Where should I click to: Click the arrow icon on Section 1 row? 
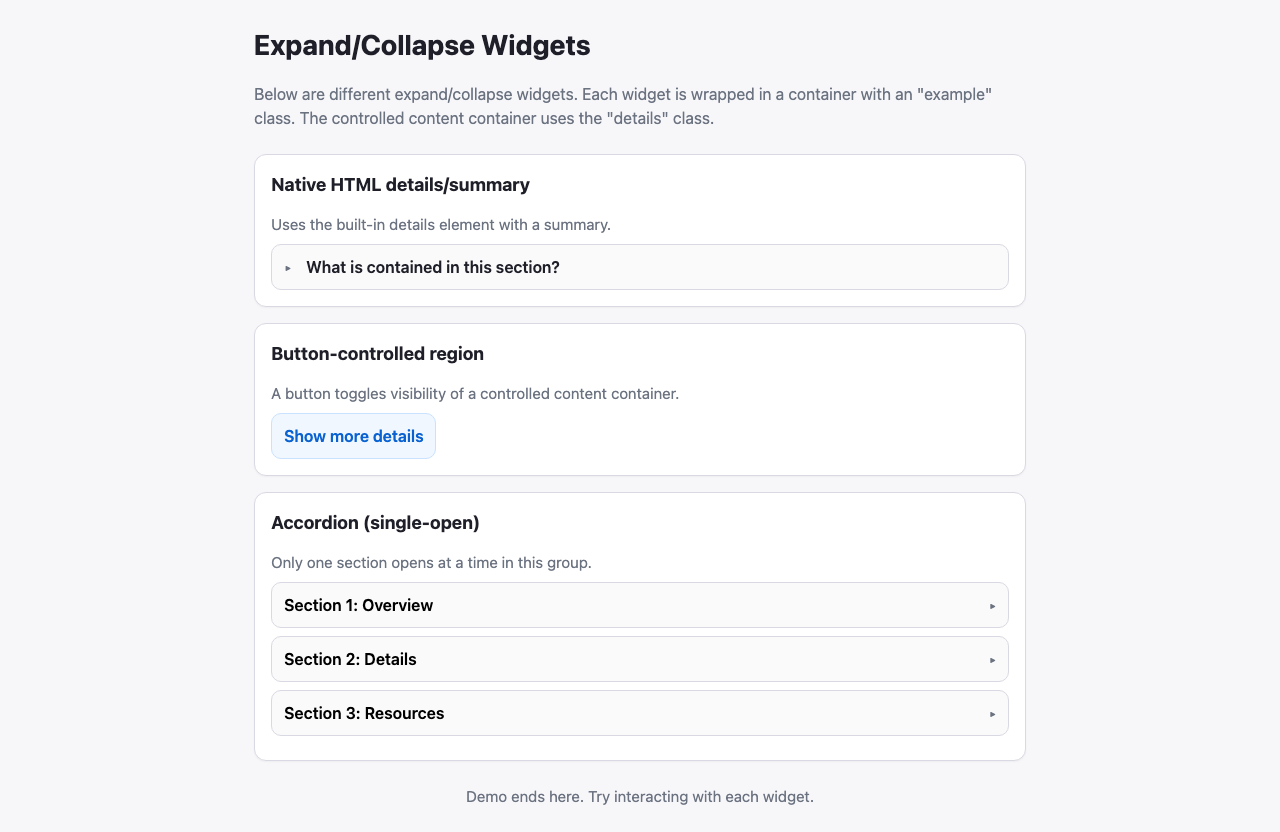point(993,606)
